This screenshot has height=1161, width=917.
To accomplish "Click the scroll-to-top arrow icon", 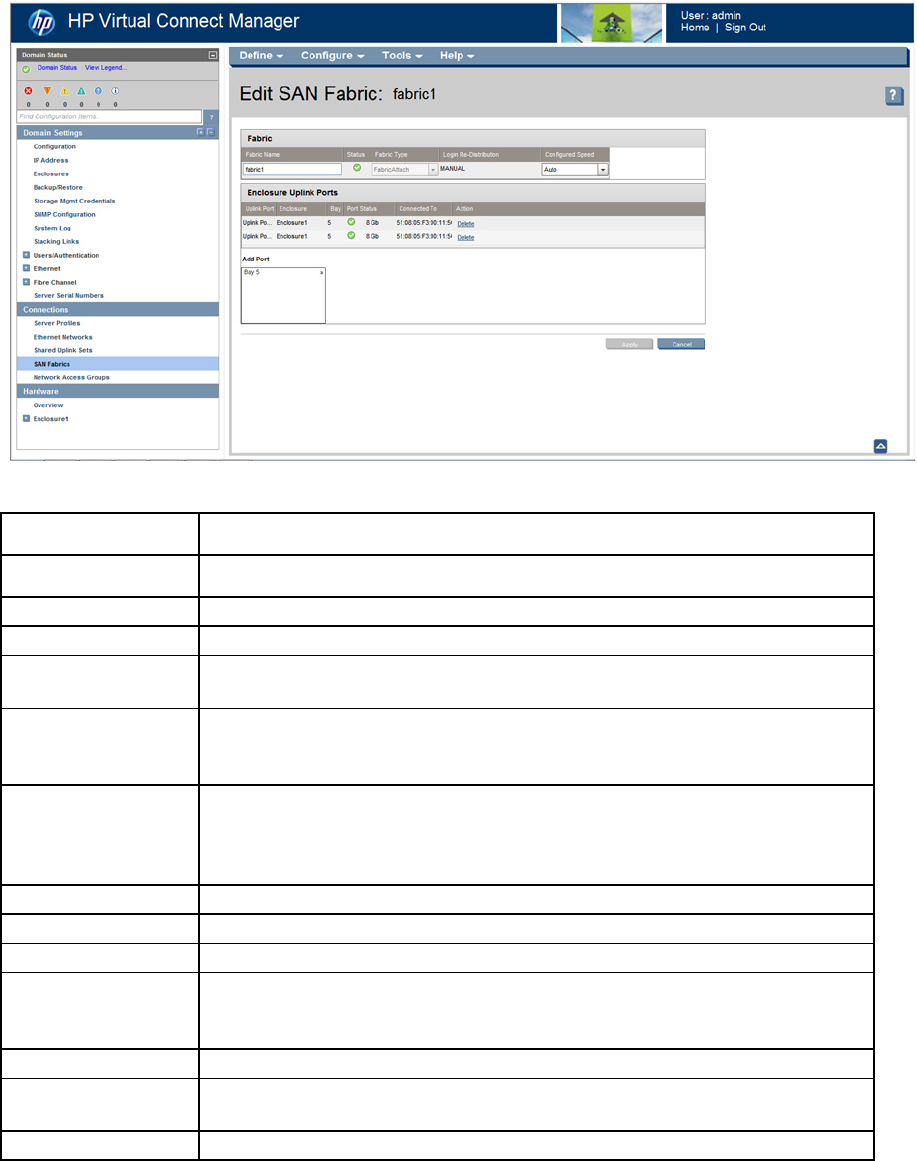I will [880, 446].
